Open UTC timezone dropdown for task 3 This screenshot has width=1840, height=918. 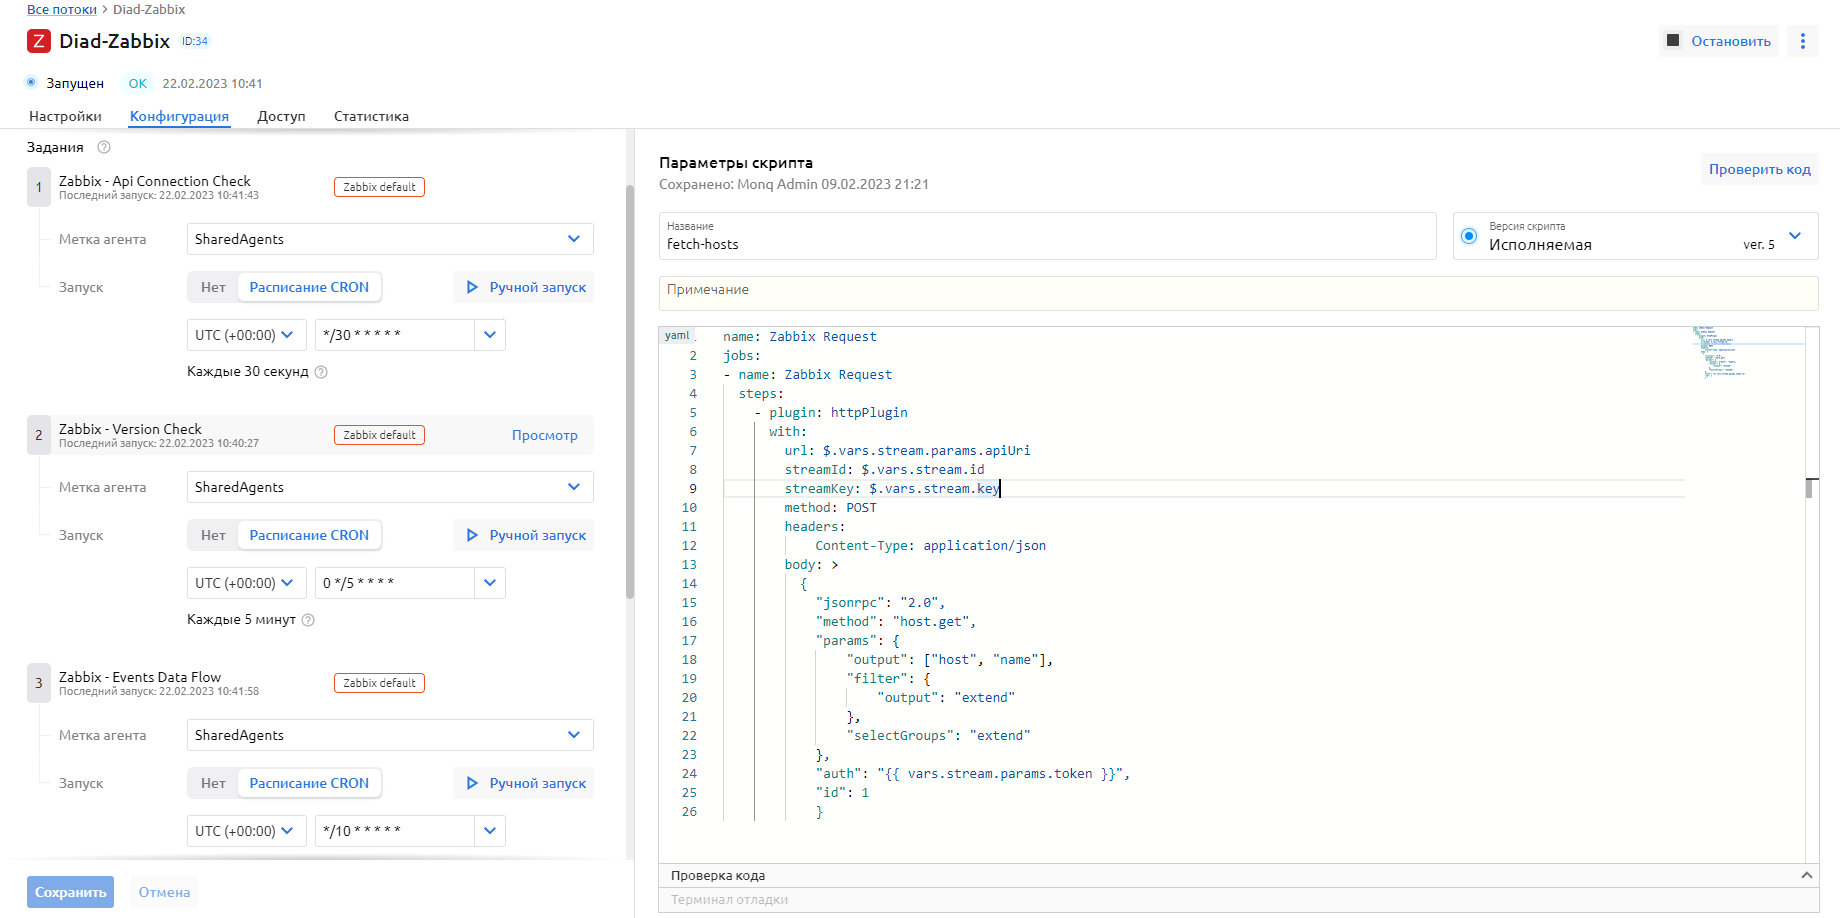pos(246,831)
